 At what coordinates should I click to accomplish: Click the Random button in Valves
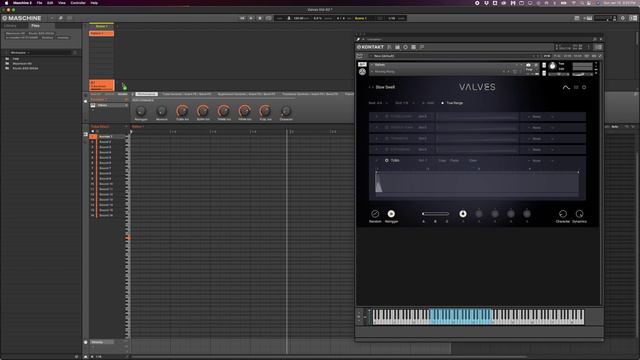tap(375, 213)
